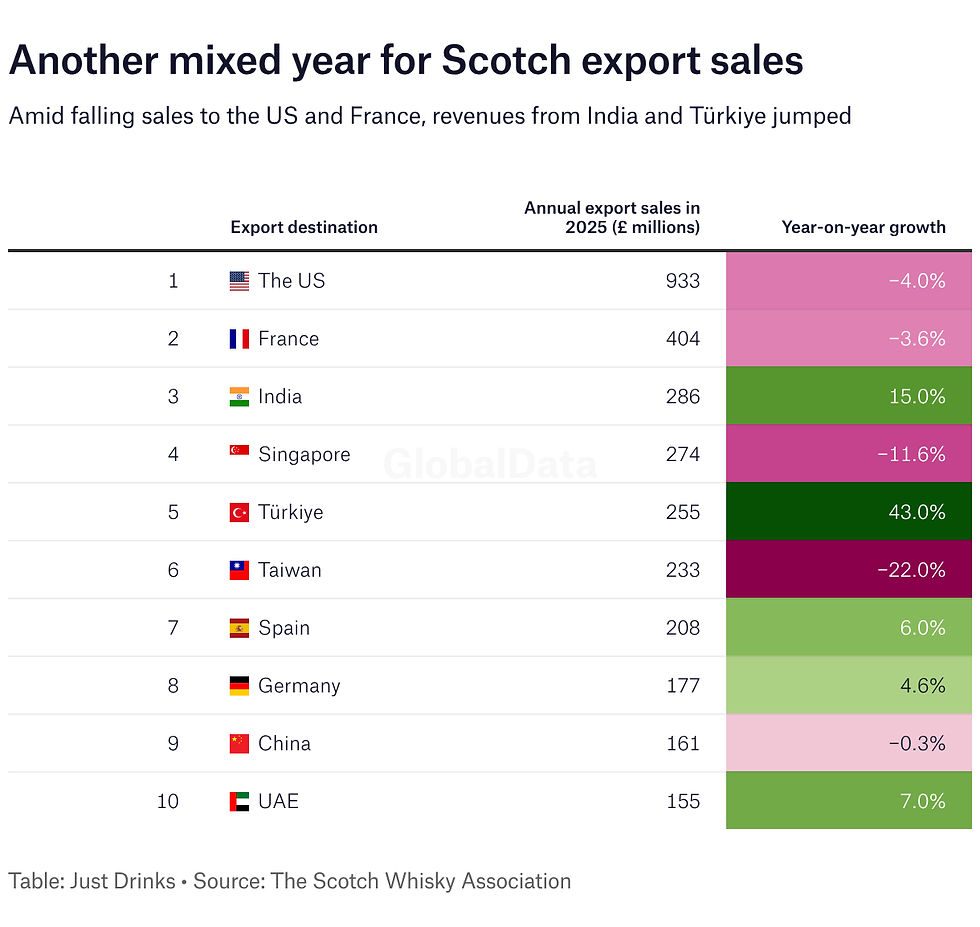Click the 933 sales value for the US
This screenshot has height=927, width=980.
[682, 281]
